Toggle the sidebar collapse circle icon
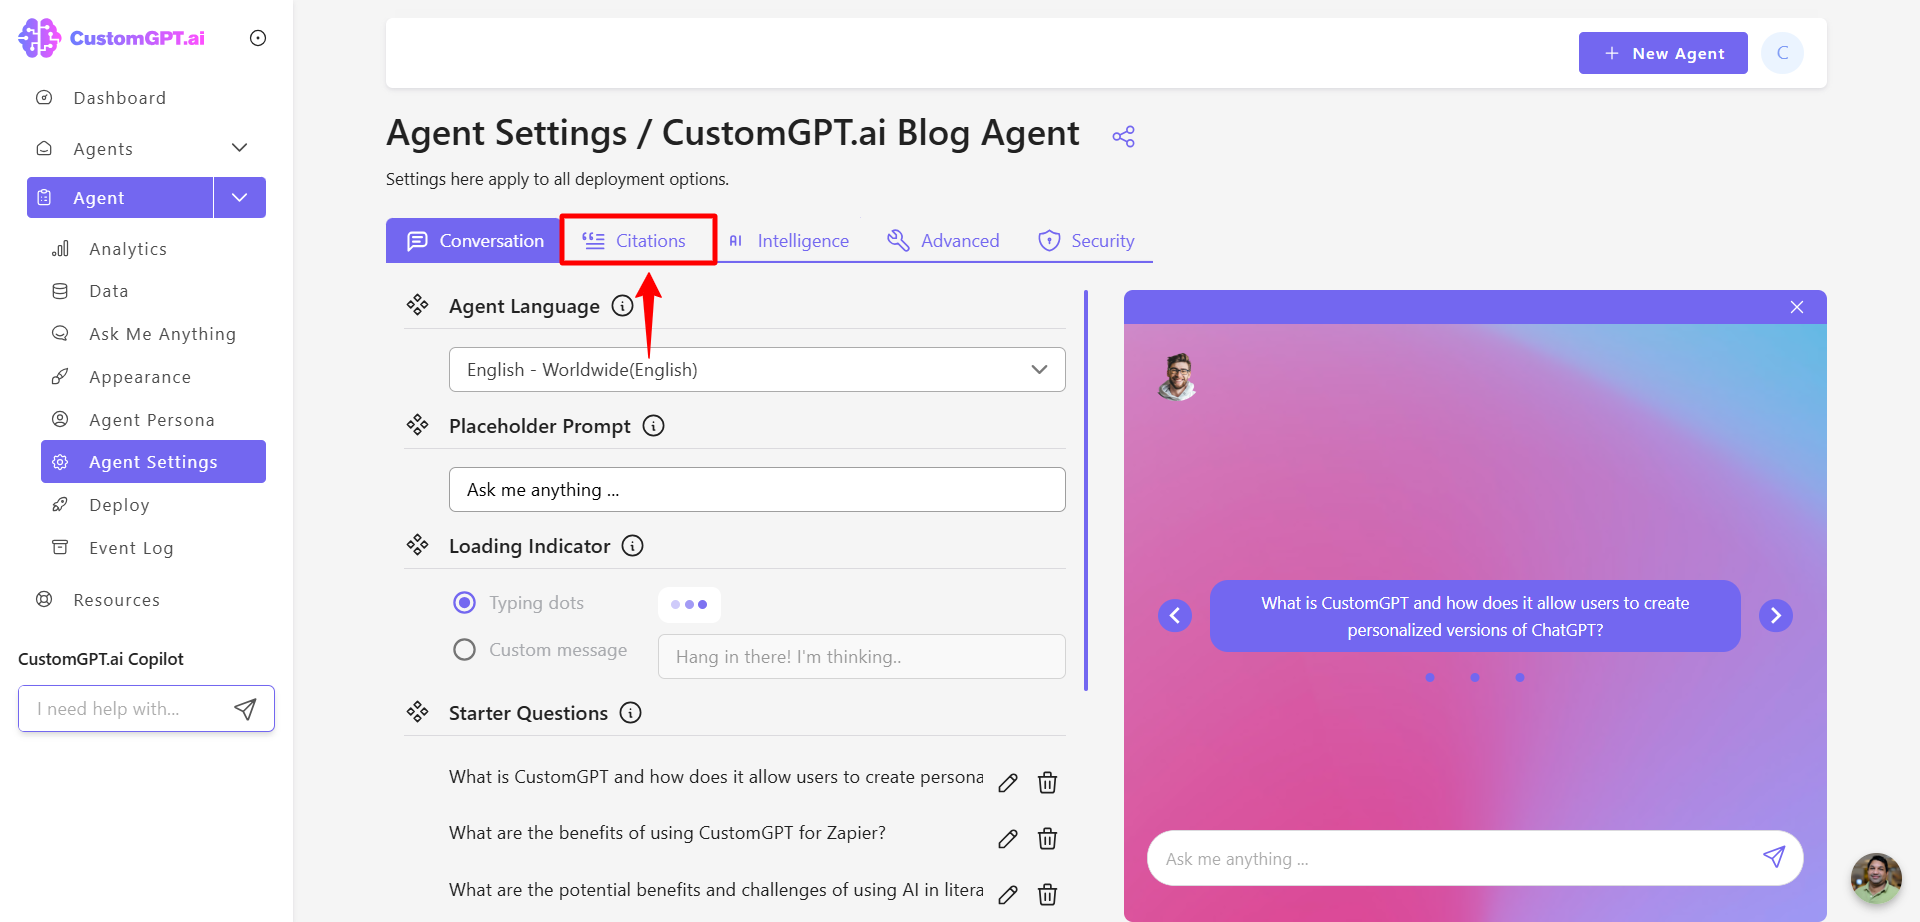The image size is (1920, 922). coord(258,38)
